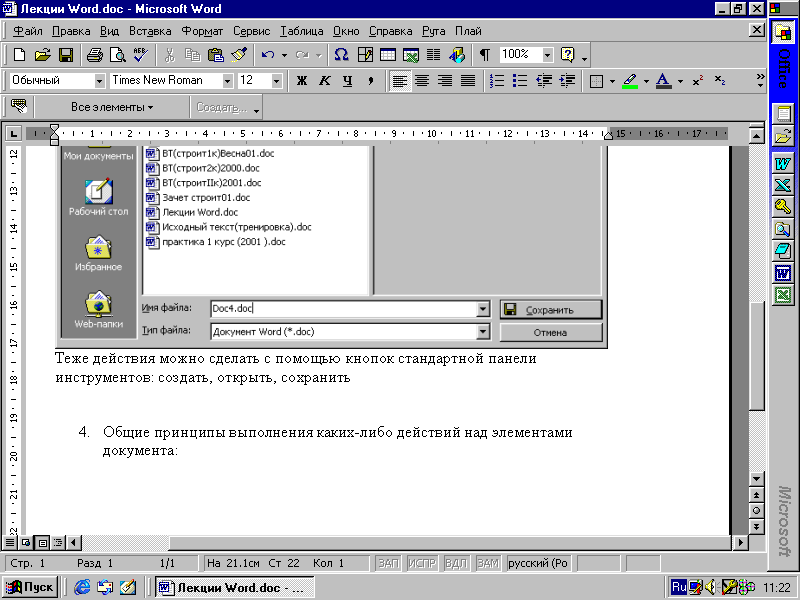Click the vertical scrollbar up arrow
The image size is (800, 600).
coord(756,136)
